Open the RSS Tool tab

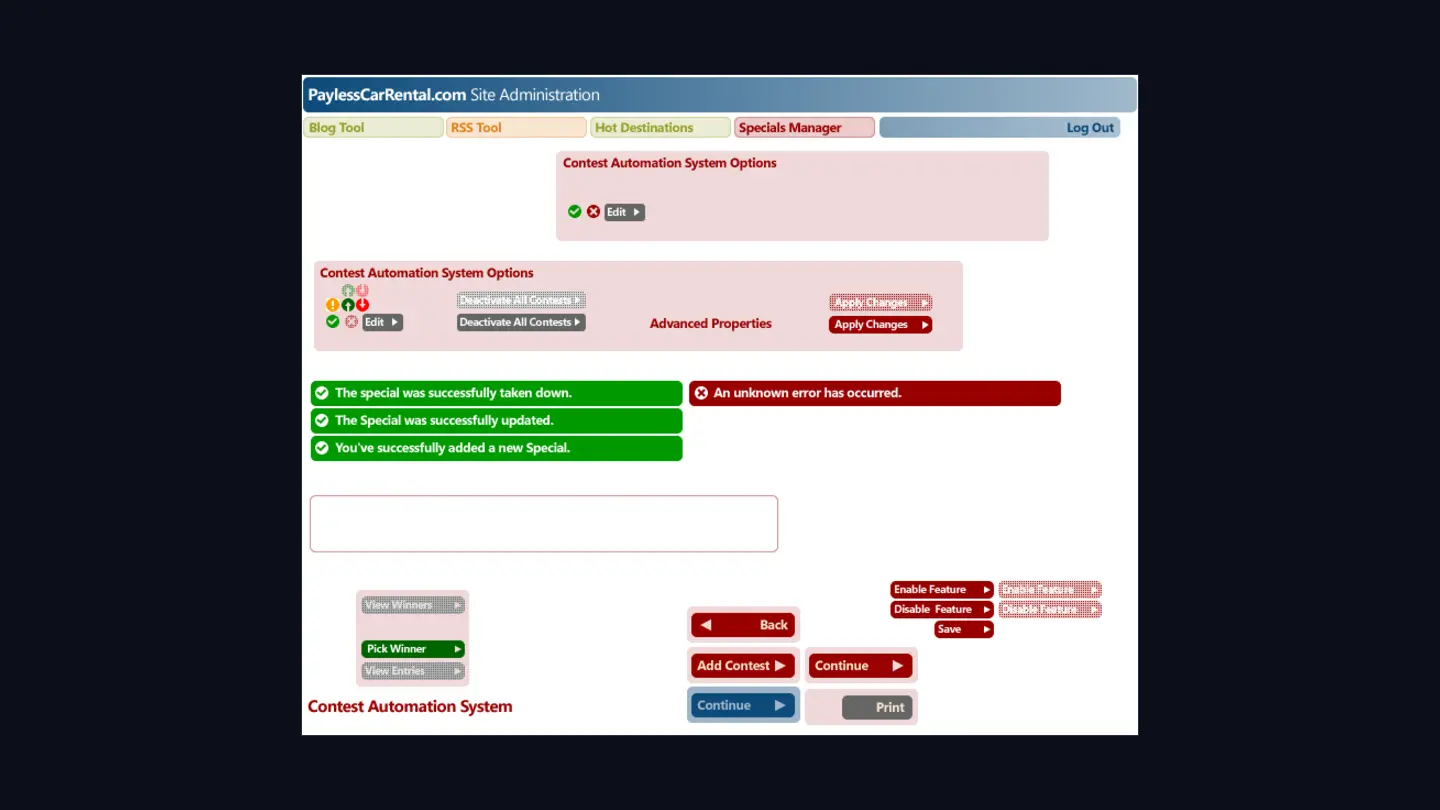click(x=516, y=127)
